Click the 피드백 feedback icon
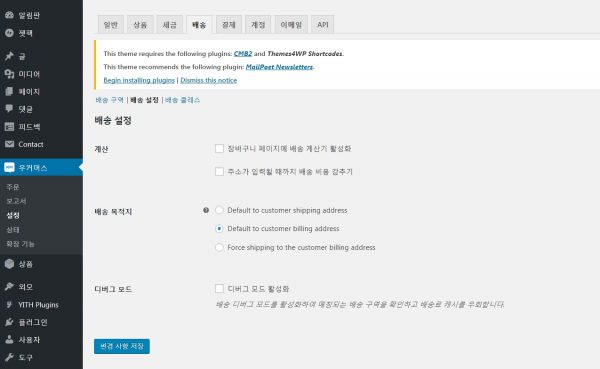Screen dimensions: 600x369 9,127
